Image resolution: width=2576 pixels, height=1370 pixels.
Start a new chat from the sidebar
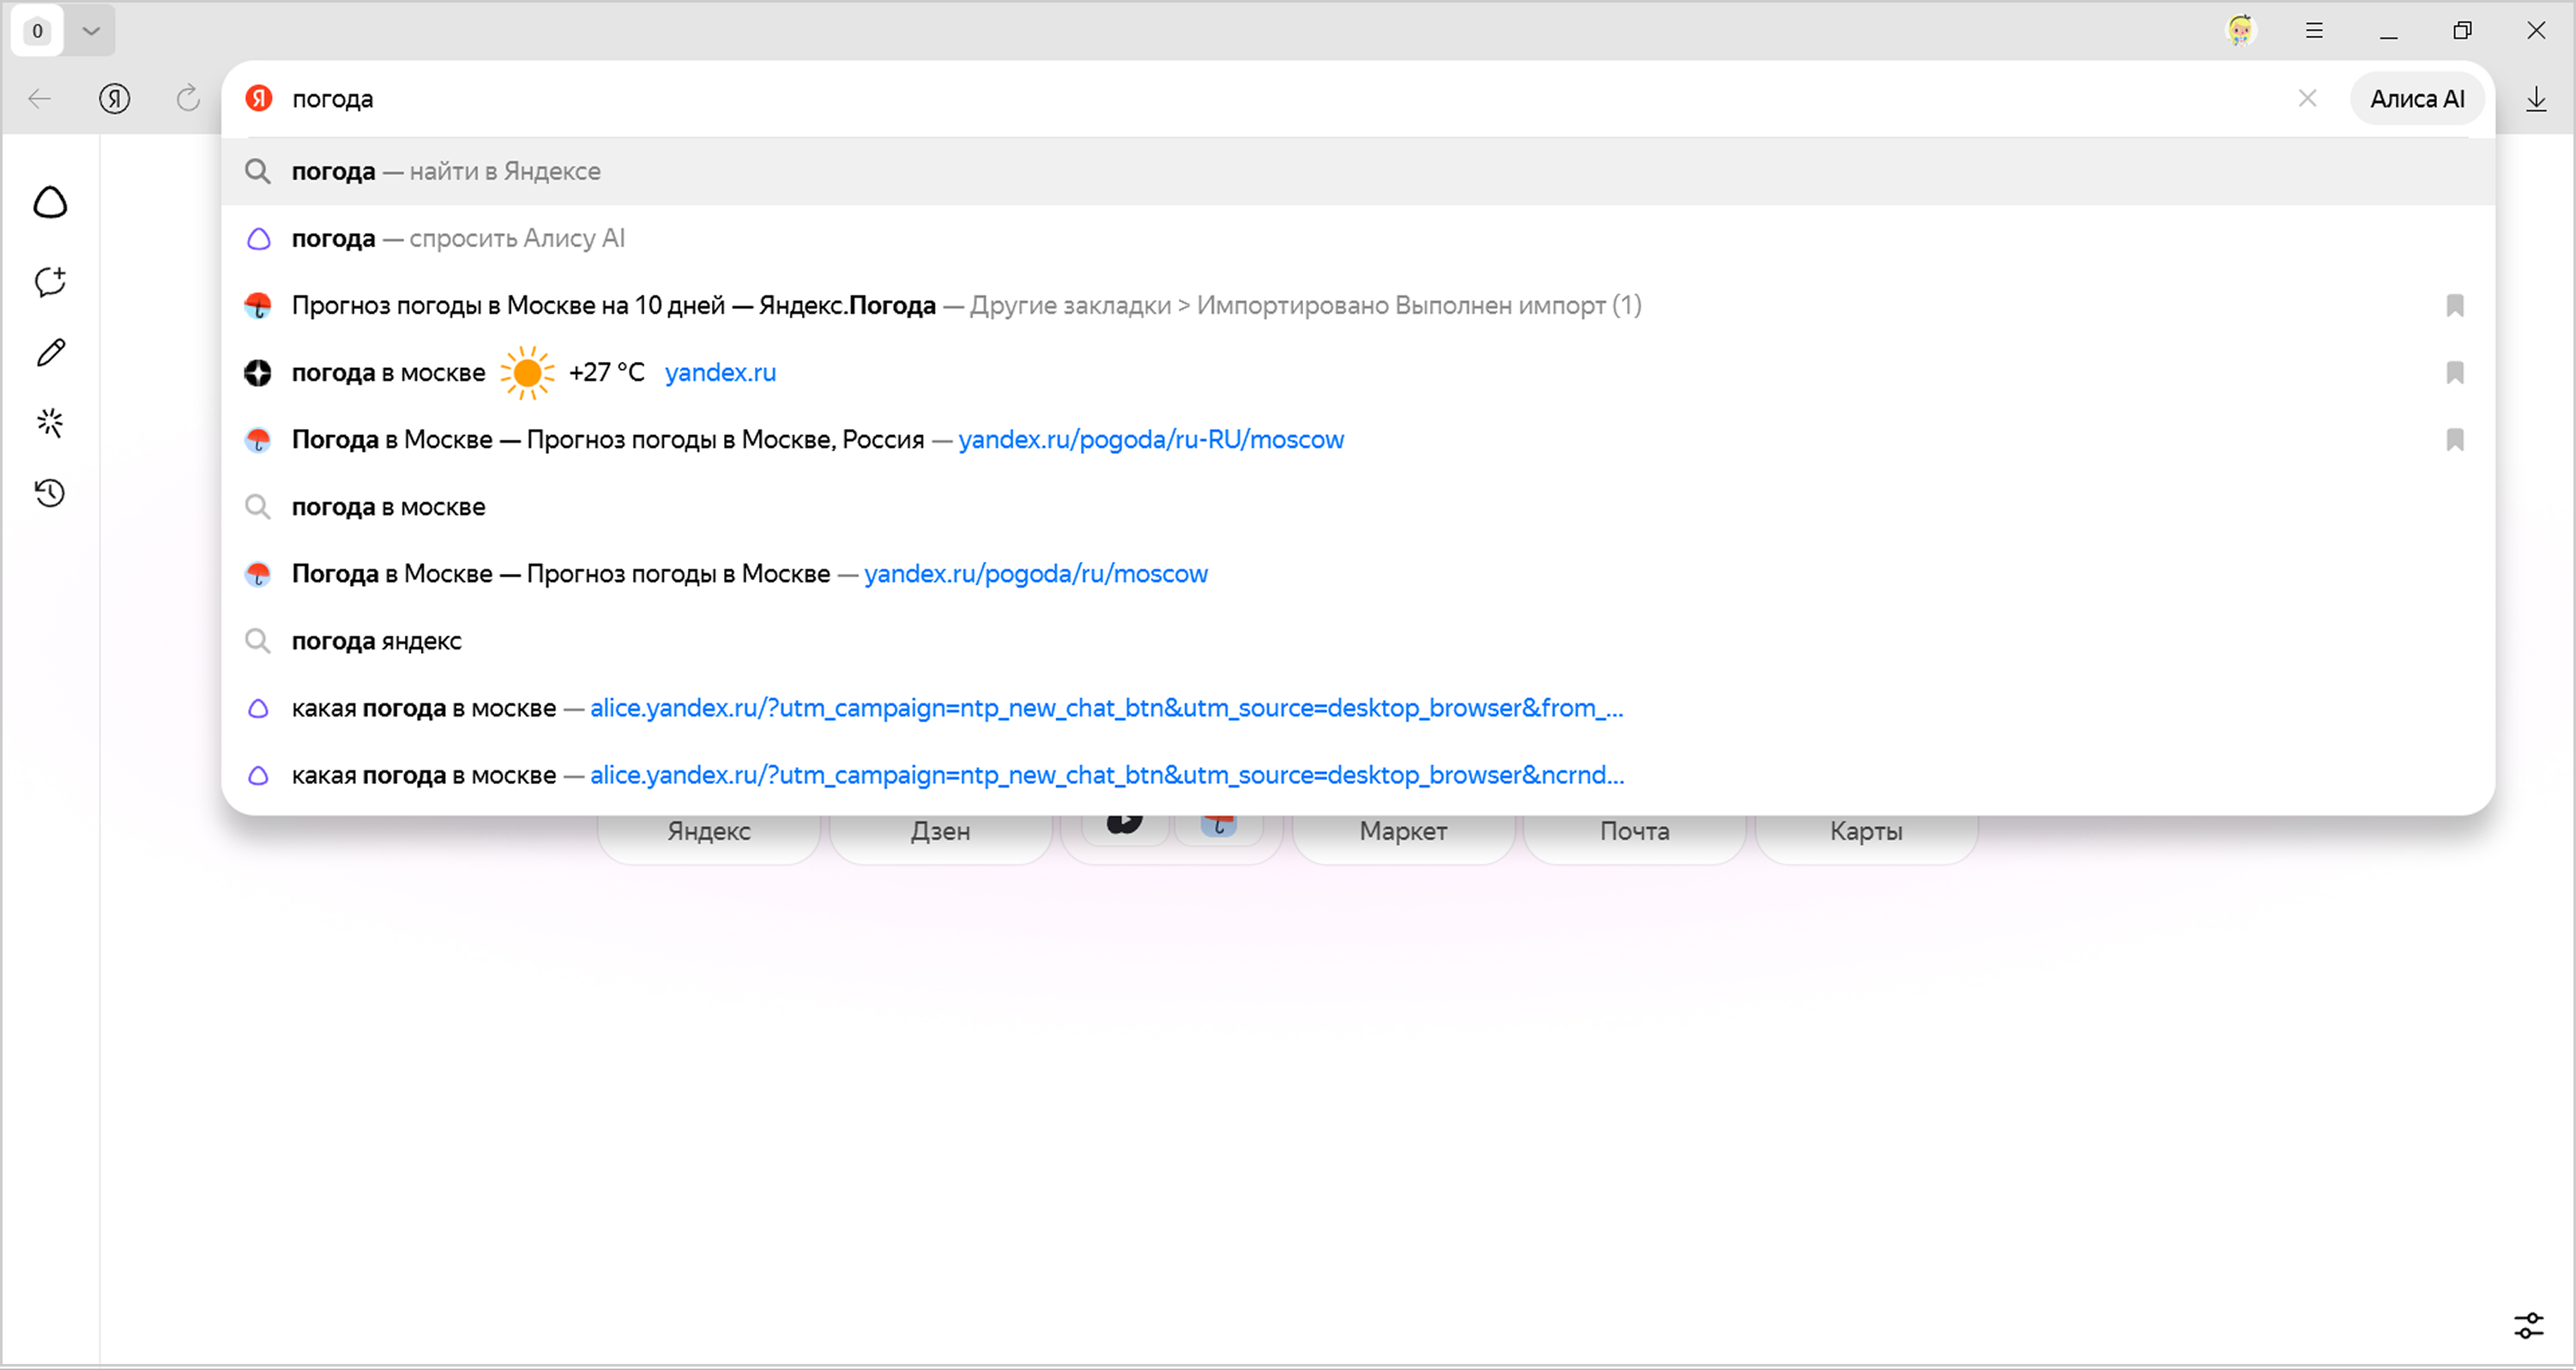coord(50,281)
